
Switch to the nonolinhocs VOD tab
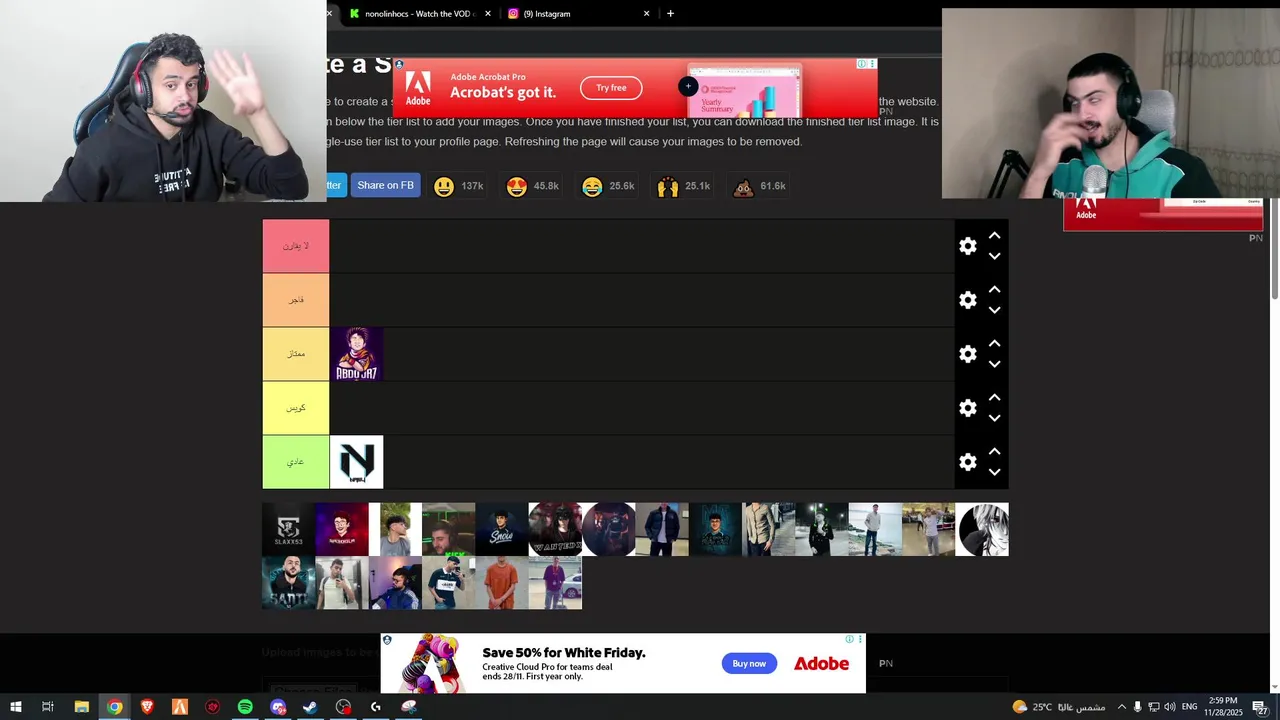(417, 14)
